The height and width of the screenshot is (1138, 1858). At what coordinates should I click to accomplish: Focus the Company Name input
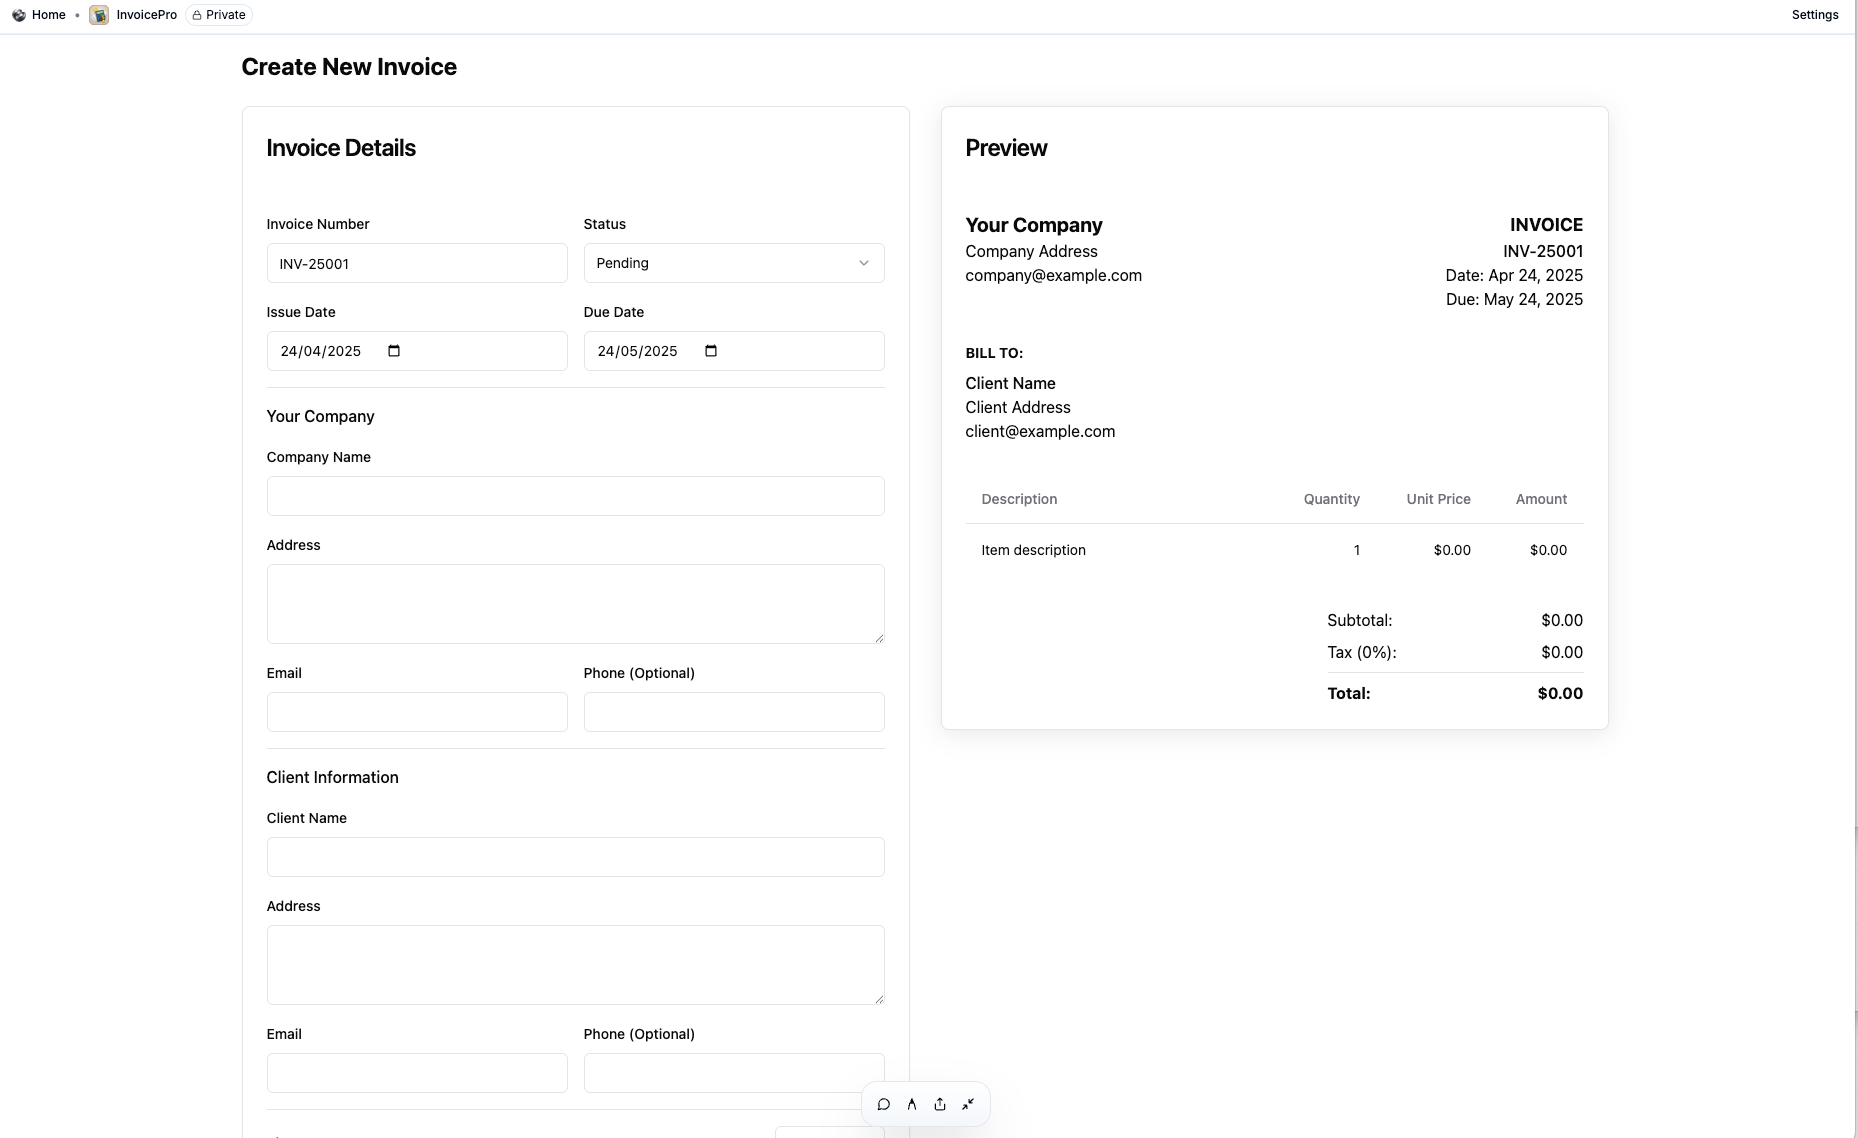pyautogui.click(x=576, y=496)
